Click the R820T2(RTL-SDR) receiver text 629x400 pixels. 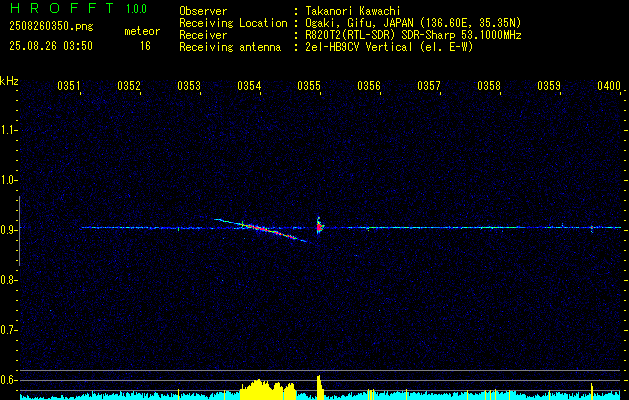pos(413,35)
